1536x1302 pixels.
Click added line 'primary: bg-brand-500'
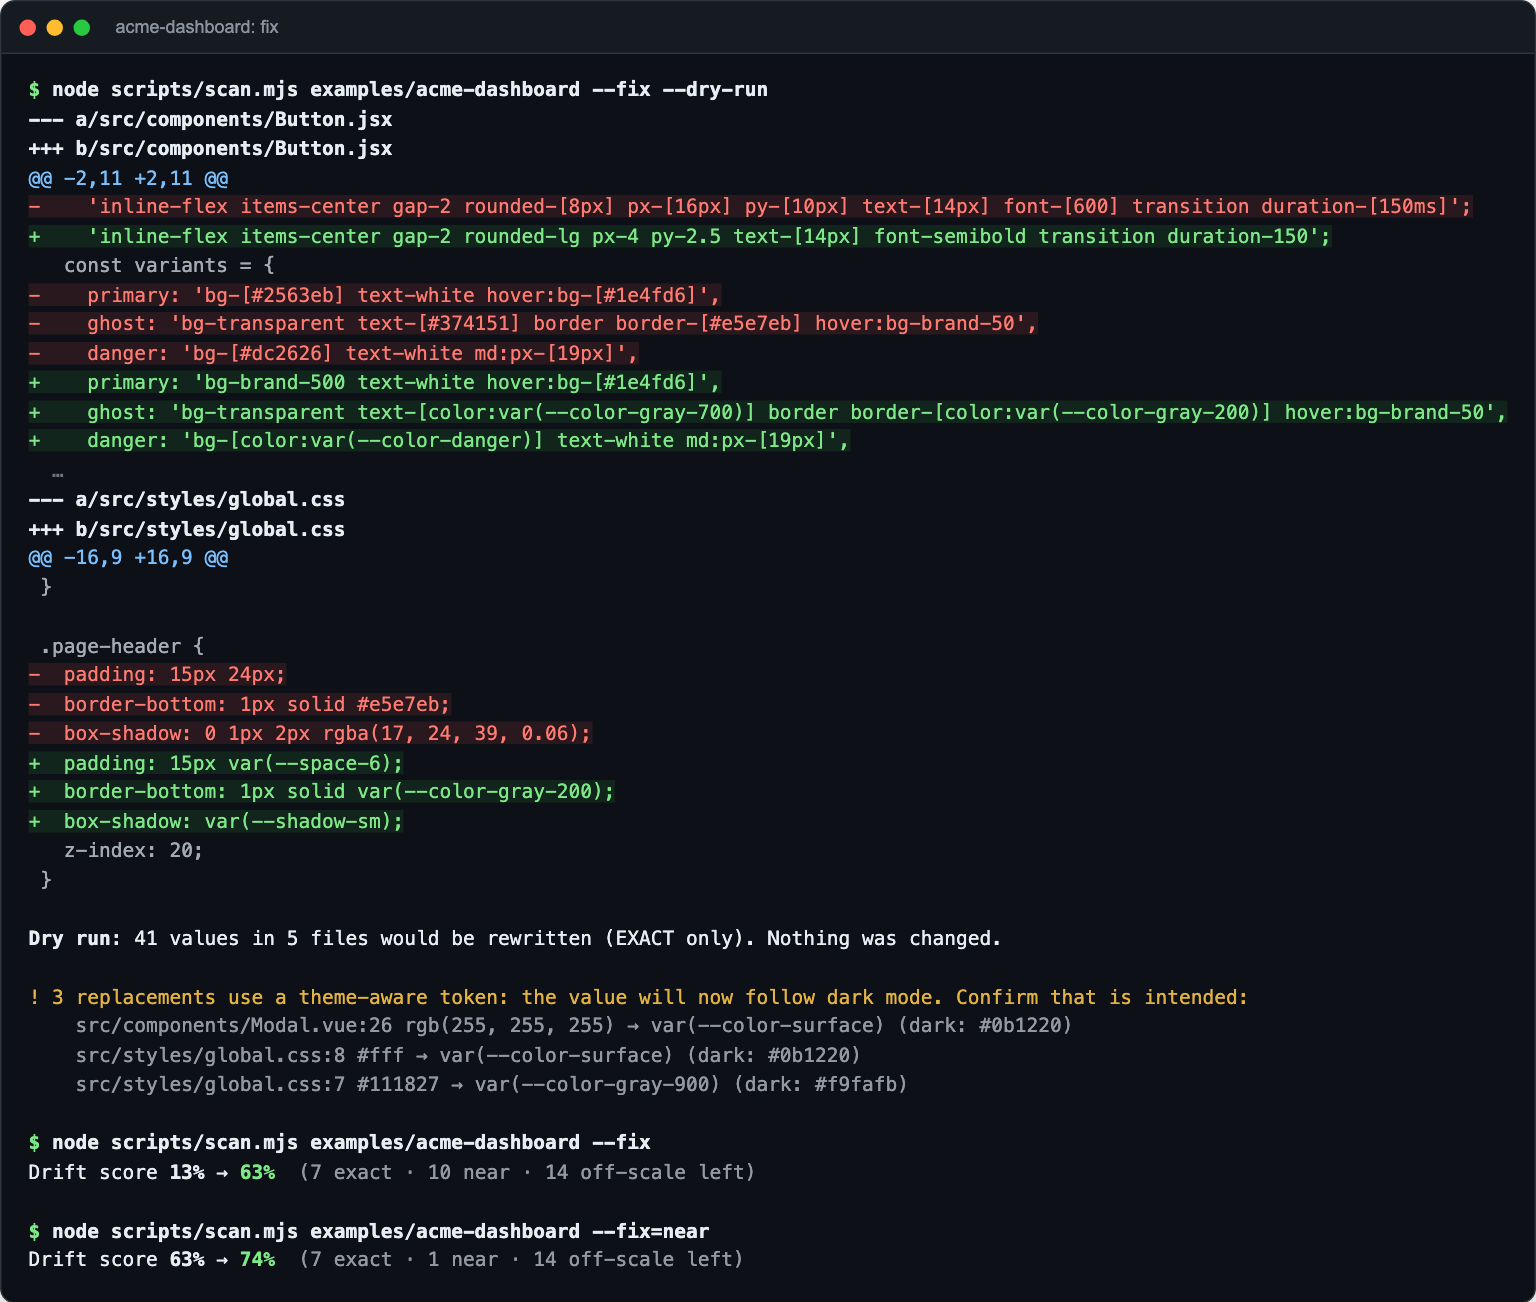(x=375, y=383)
